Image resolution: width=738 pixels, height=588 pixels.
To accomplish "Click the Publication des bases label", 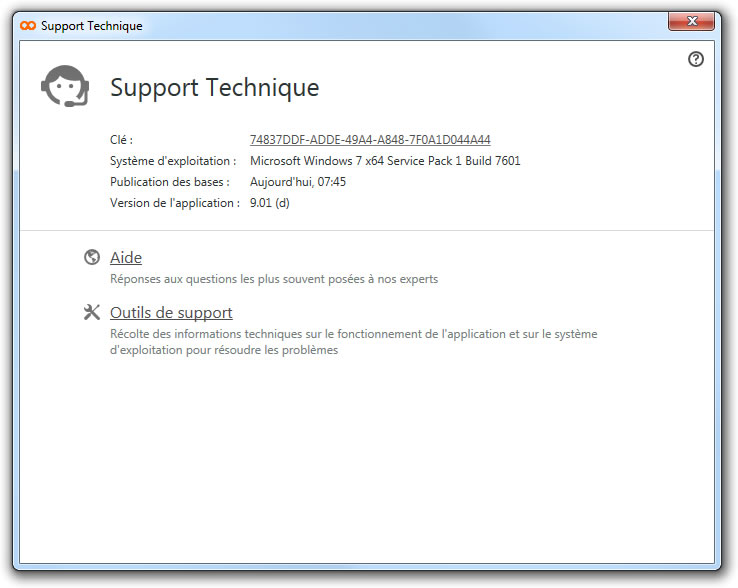I will [170, 182].
